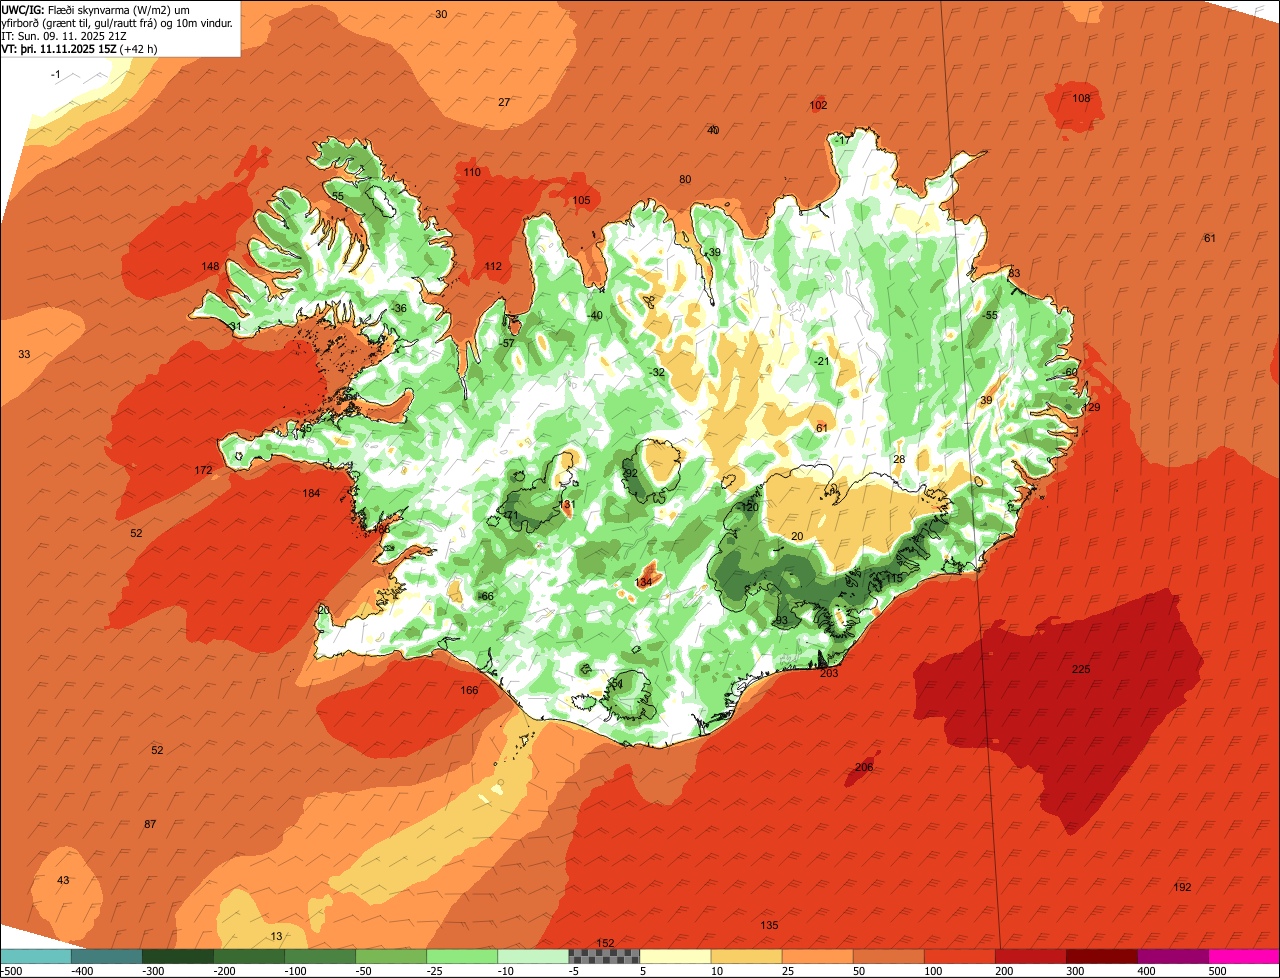The width and height of the screenshot is (1280, 978).
Task: Click the '43' value on the map
Action: click(63, 880)
